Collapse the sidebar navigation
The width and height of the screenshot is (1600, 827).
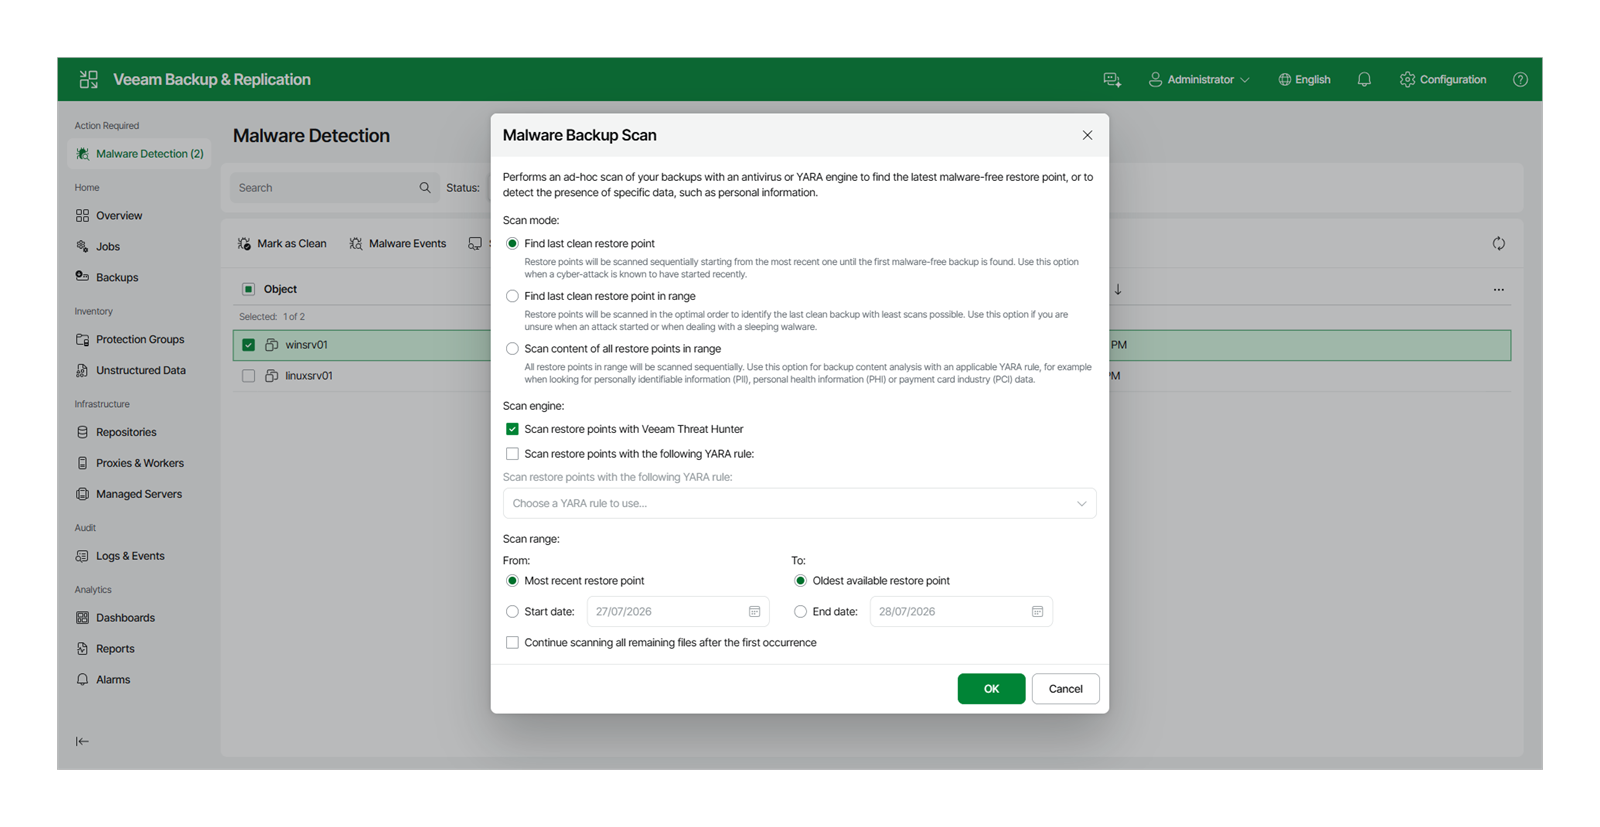point(82,741)
